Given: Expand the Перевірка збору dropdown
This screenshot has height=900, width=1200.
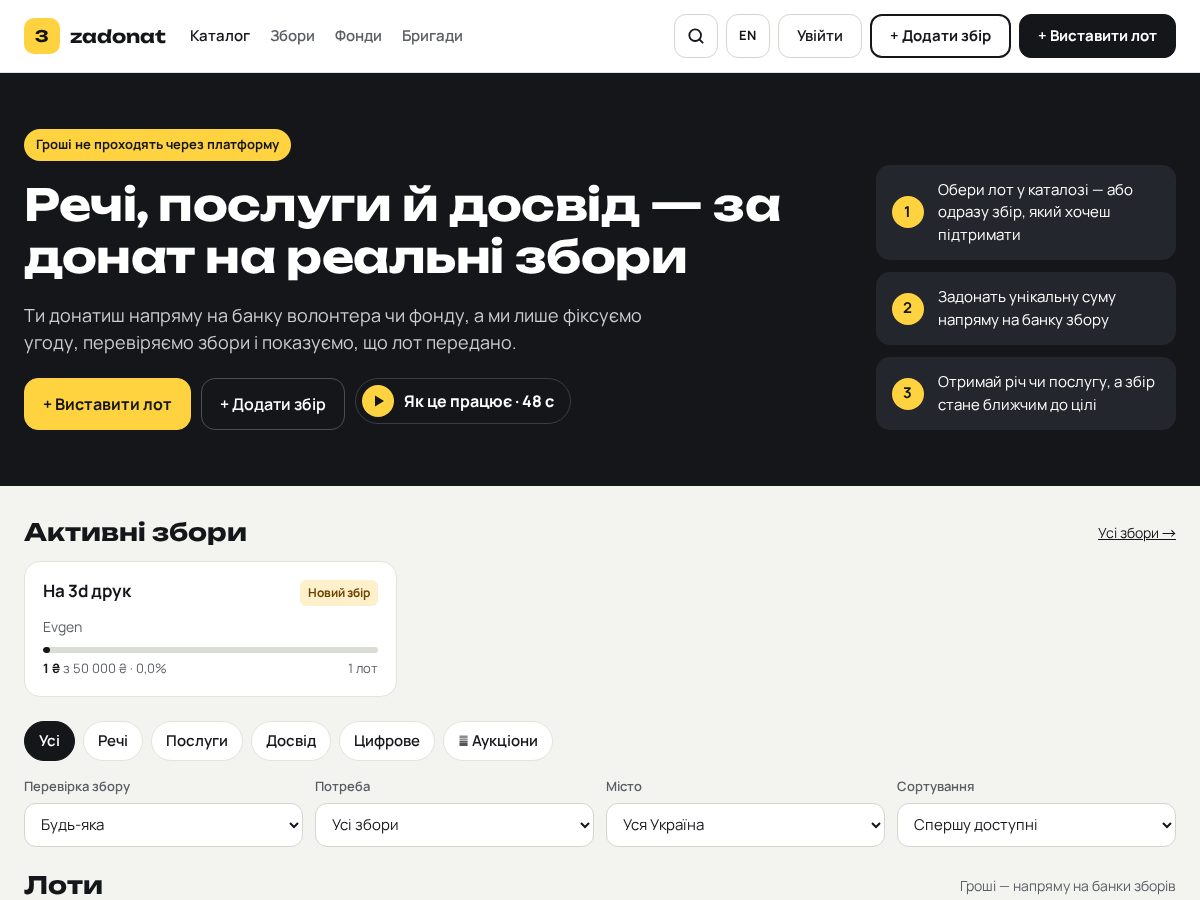Looking at the screenshot, I should pos(163,825).
